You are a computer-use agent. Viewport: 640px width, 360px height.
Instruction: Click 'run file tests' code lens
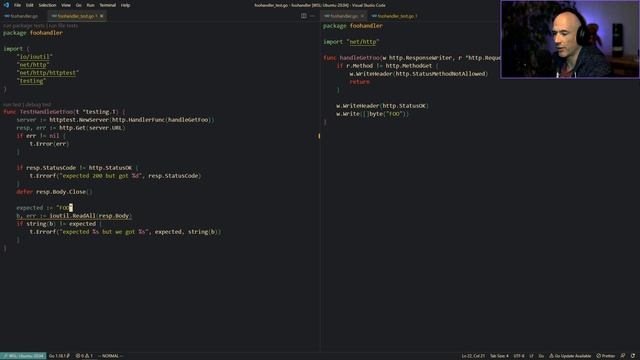[x=62, y=25]
